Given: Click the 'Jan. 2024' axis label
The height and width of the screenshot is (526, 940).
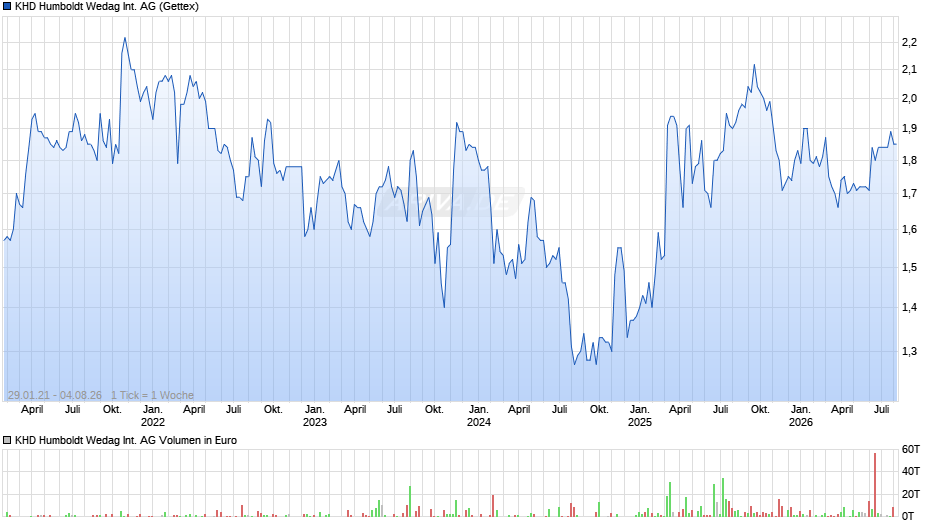Looking at the screenshot, I should pos(478,416).
